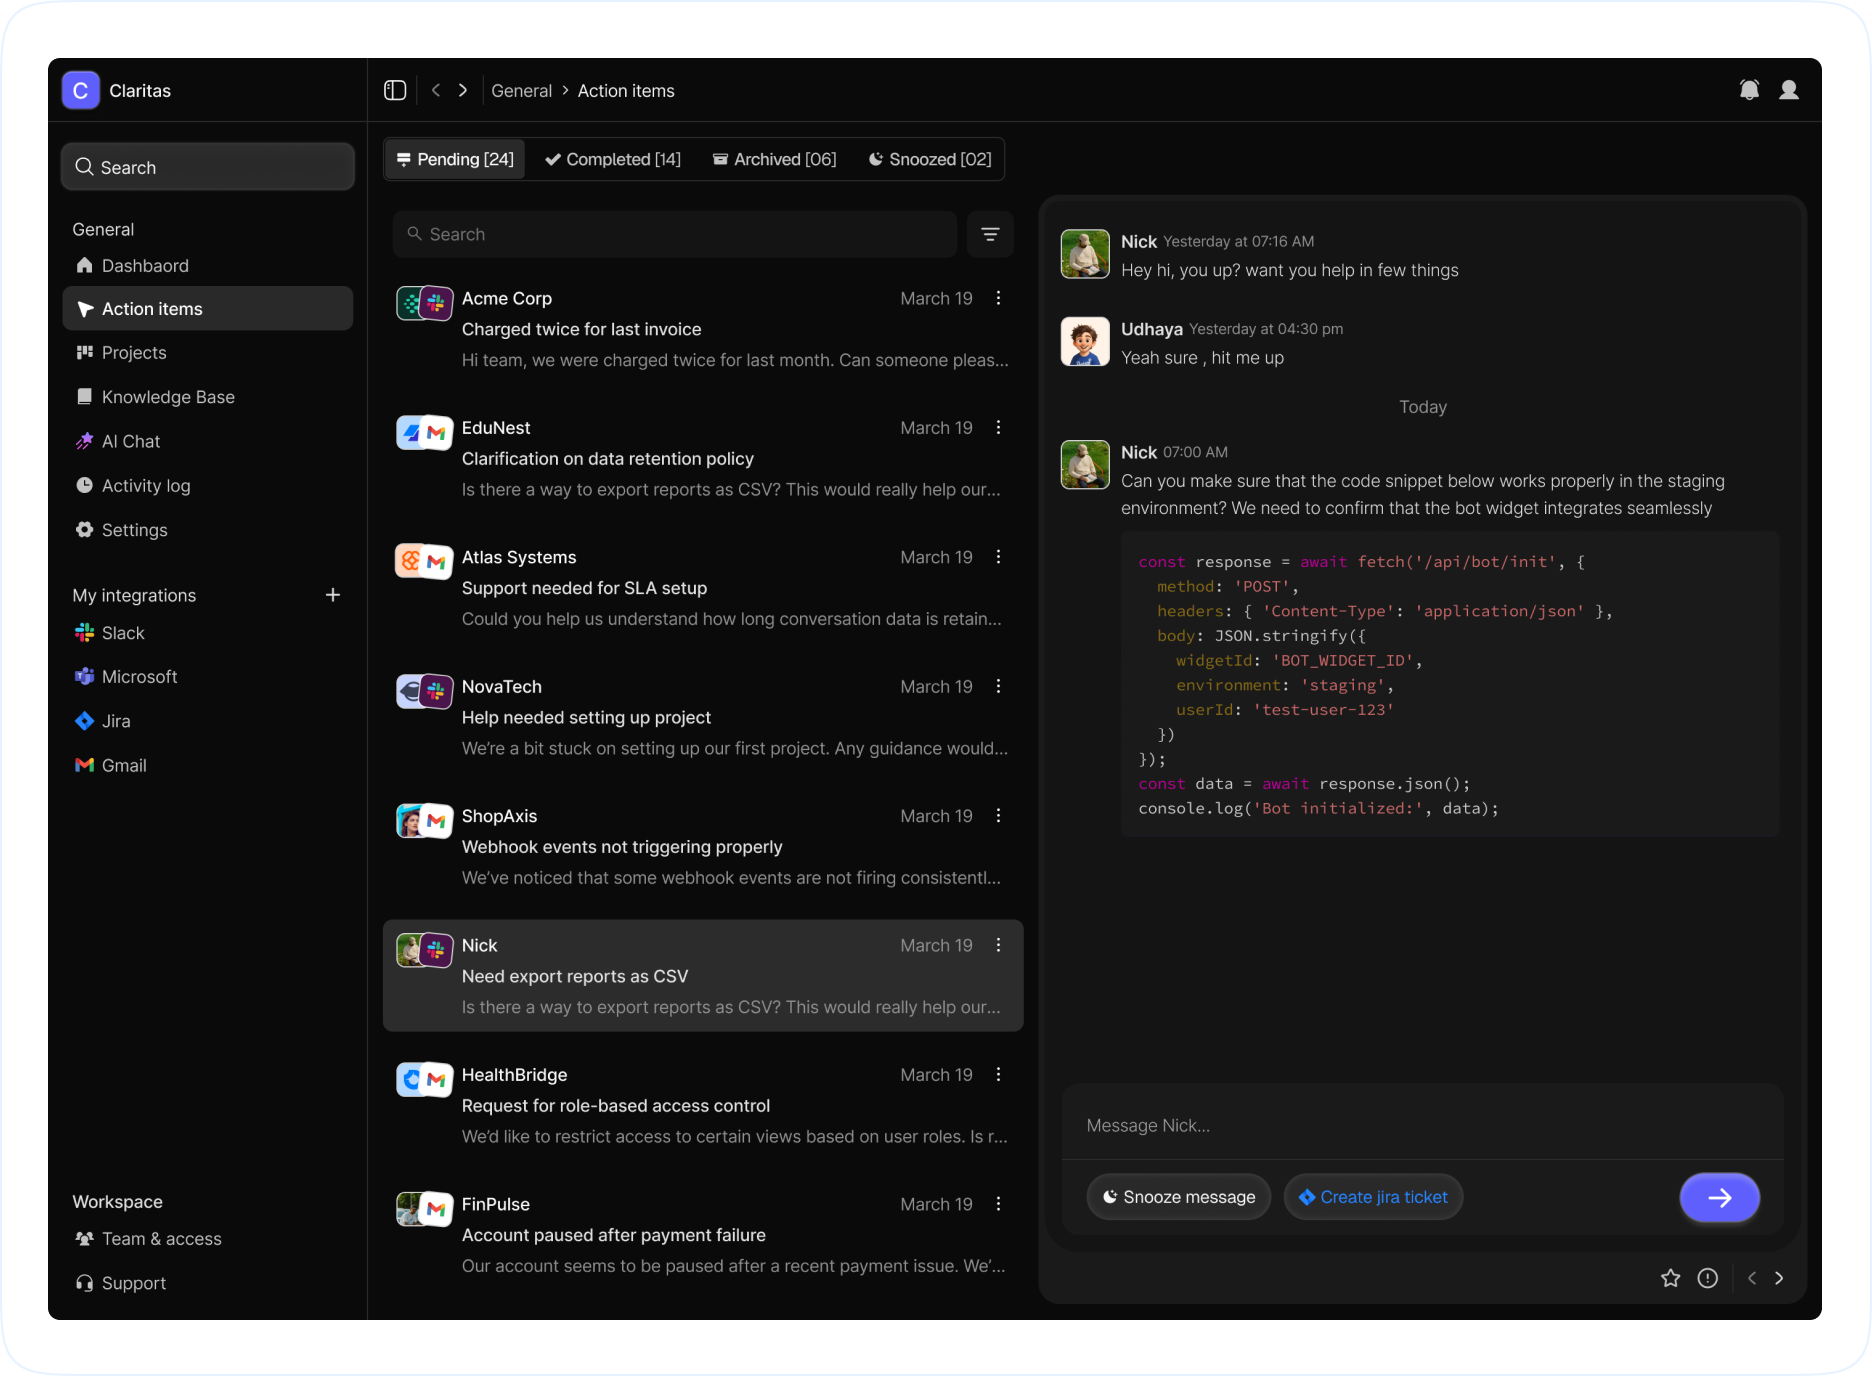Screen dimensions: 1872x1376
Task: Open 'Clarification on data retention policy' item
Action: click(x=703, y=459)
